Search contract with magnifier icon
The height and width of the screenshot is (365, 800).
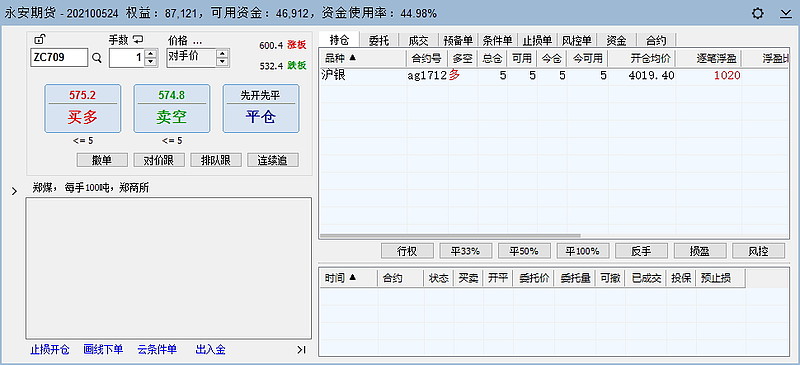tap(97, 58)
